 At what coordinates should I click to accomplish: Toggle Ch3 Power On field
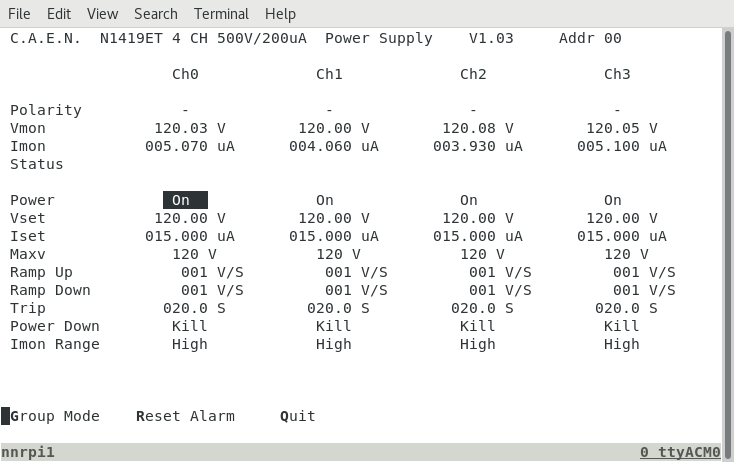click(x=613, y=200)
